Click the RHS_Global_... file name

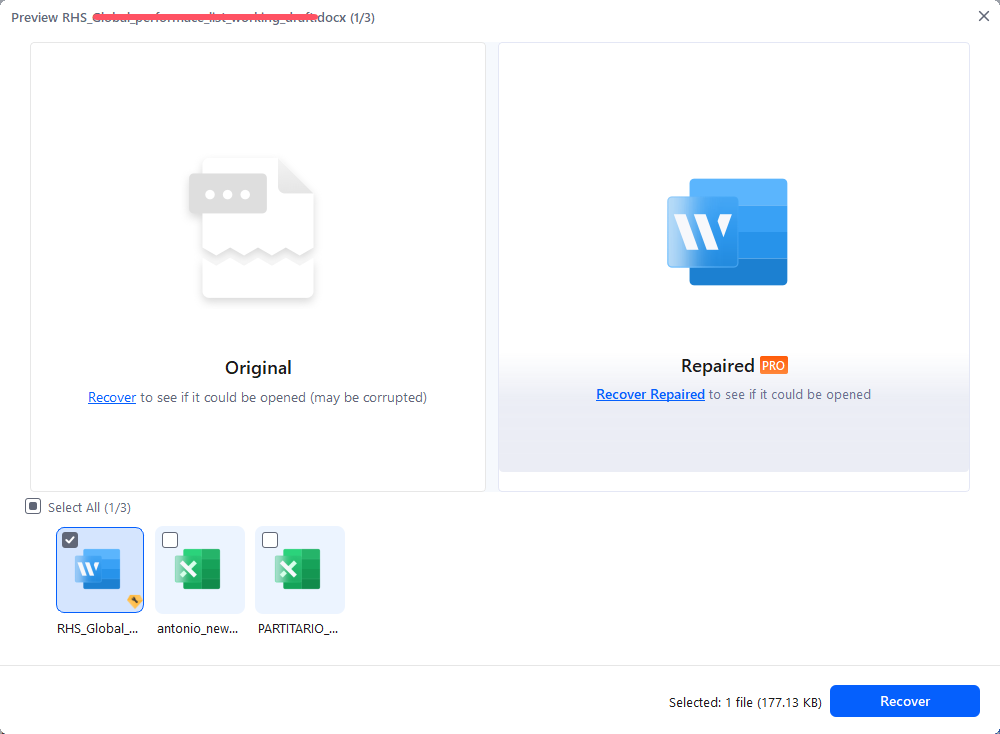pos(98,629)
